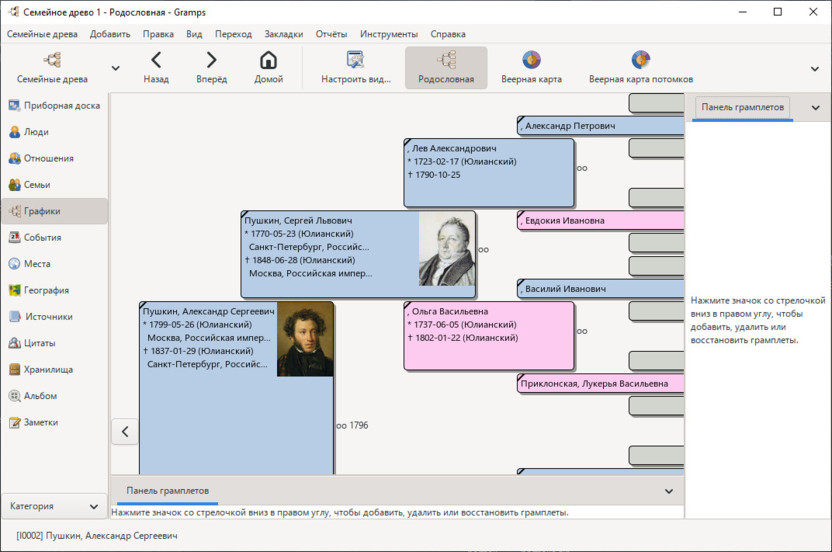This screenshot has width=832, height=552.
Task: Select the Александр Петрович person box
Action: pos(601,126)
